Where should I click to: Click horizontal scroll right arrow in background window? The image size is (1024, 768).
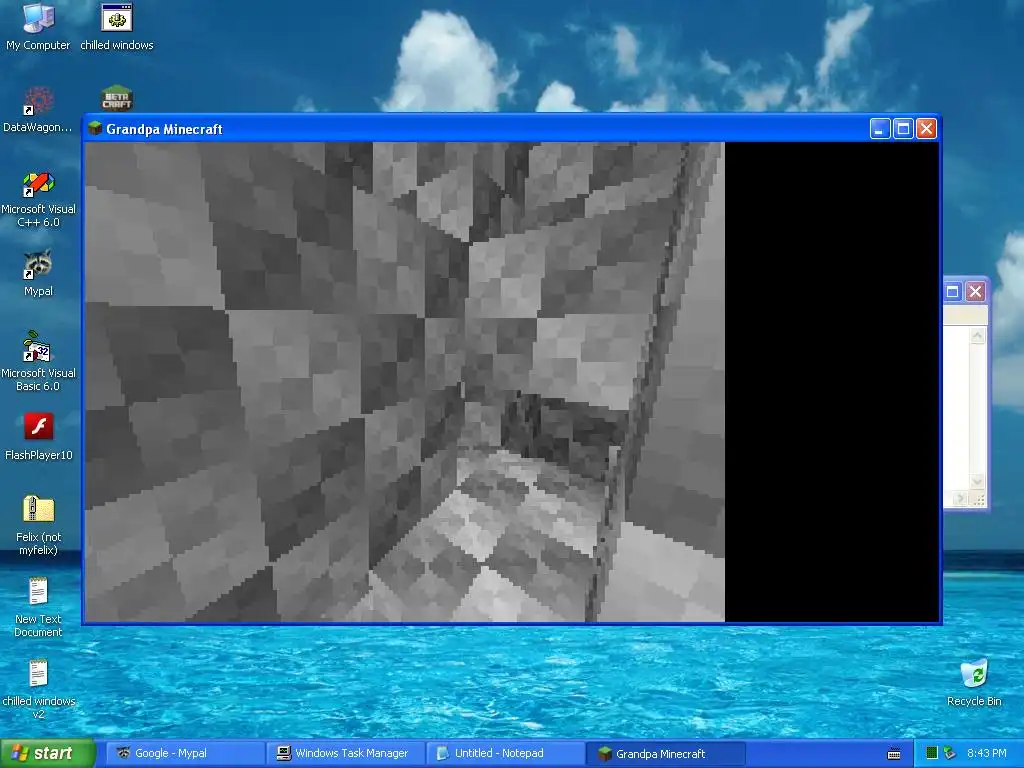point(960,499)
